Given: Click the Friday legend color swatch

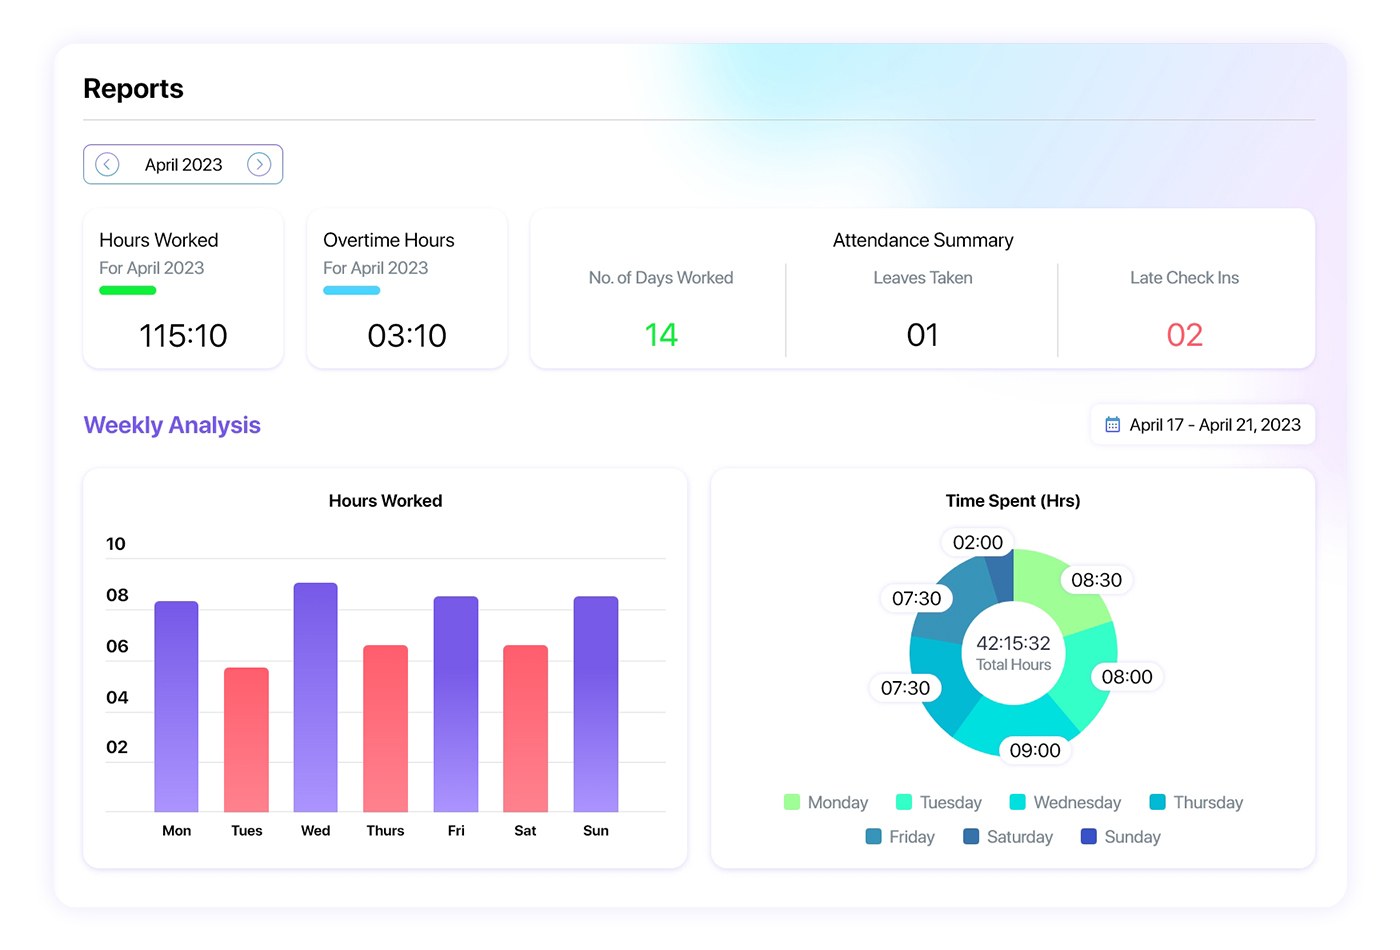Looking at the screenshot, I should [x=874, y=836].
